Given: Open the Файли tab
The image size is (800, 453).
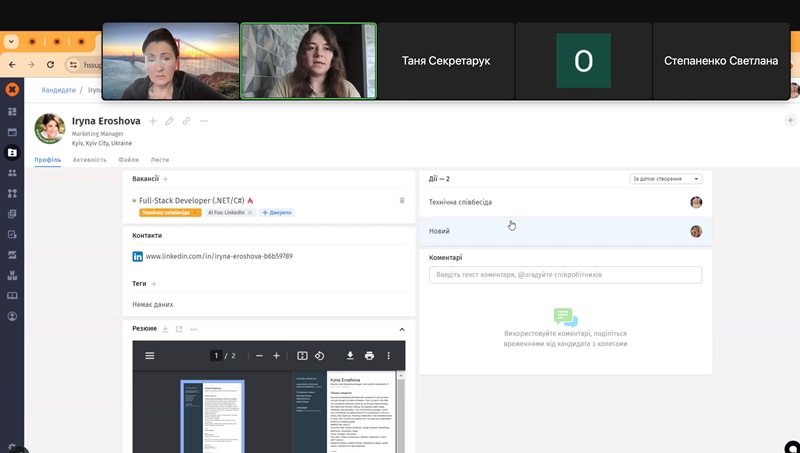Looking at the screenshot, I should pyautogui.click(x=128, y=159).
